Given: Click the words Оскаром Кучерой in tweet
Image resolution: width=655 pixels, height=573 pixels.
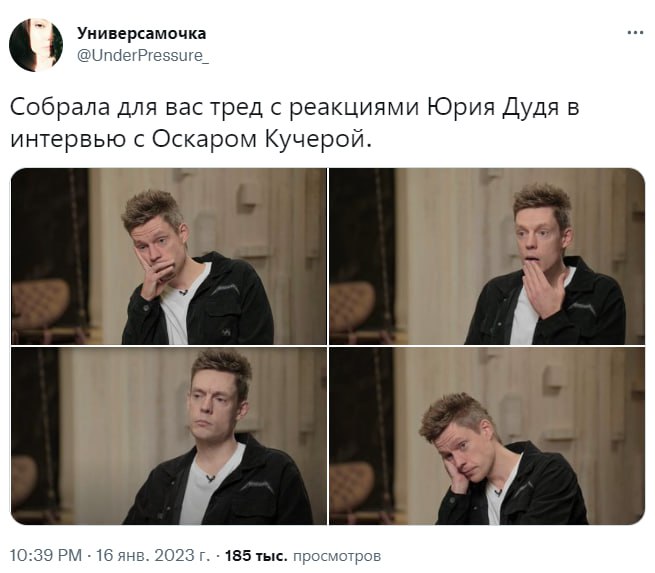Looking at the screenshot, I should 261,139.
